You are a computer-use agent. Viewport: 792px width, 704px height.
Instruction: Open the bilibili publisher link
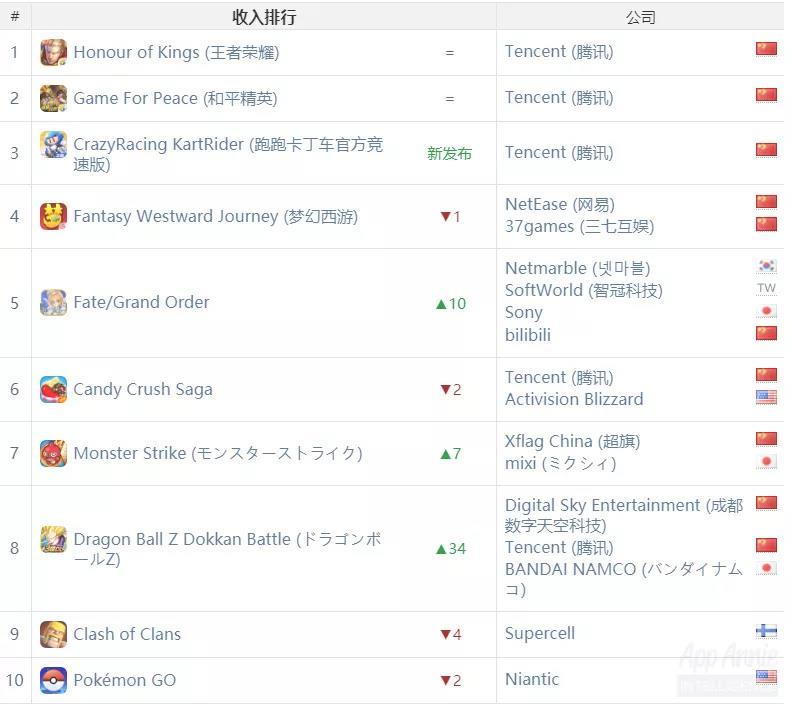tap(528, 335)
